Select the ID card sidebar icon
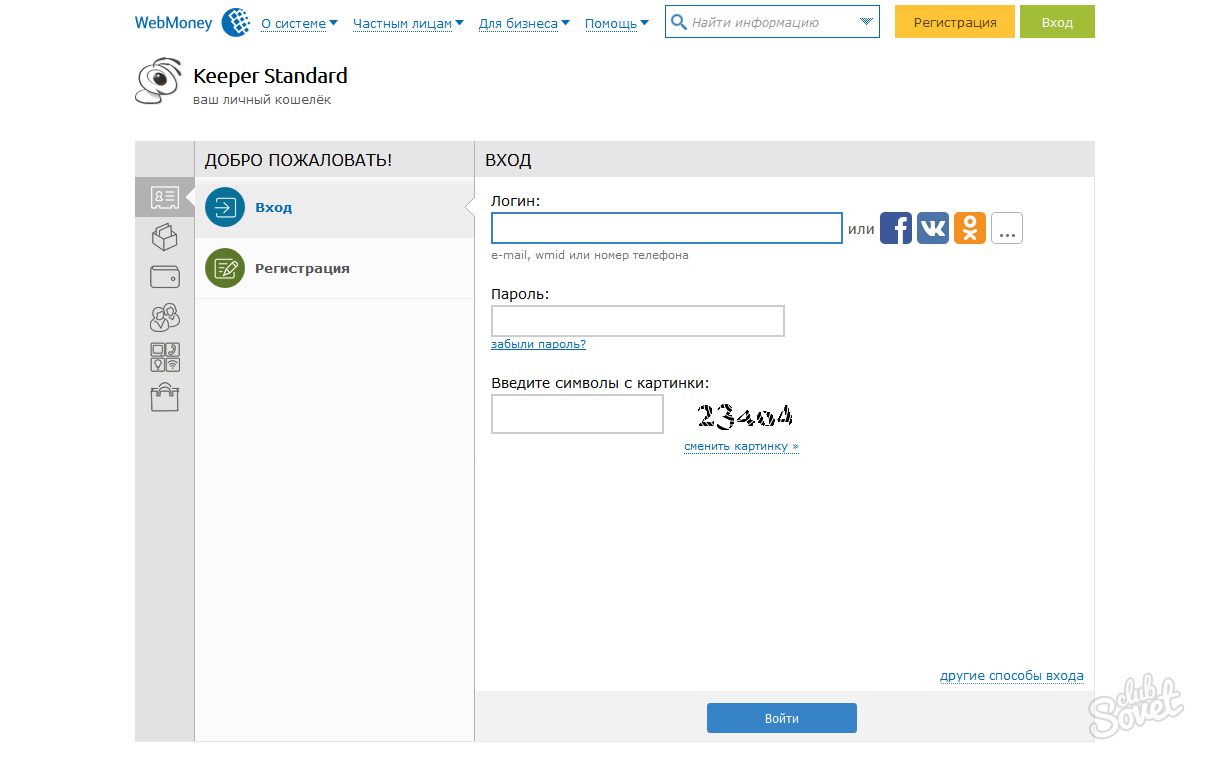 (164, 197)
